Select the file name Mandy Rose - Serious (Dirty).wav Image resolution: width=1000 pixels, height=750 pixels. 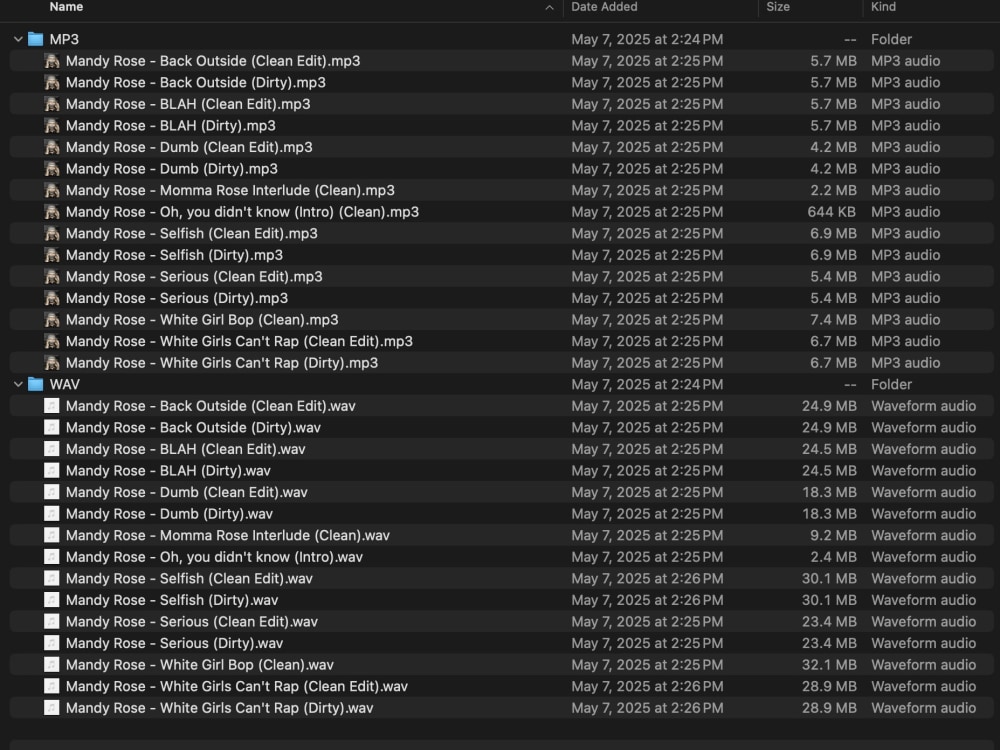pyautogui.click(x=175, y=643)
